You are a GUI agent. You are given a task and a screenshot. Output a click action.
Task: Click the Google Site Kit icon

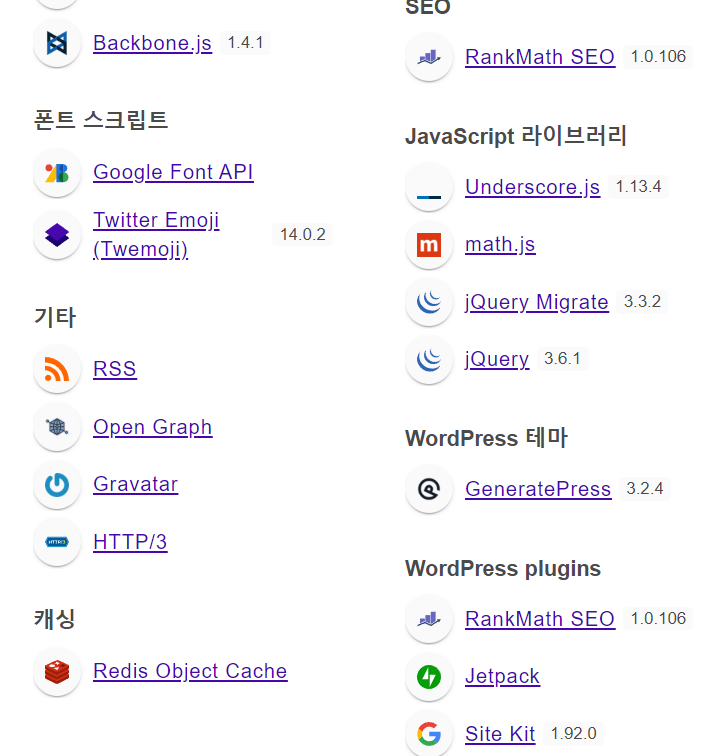click(x=429, y=734)
